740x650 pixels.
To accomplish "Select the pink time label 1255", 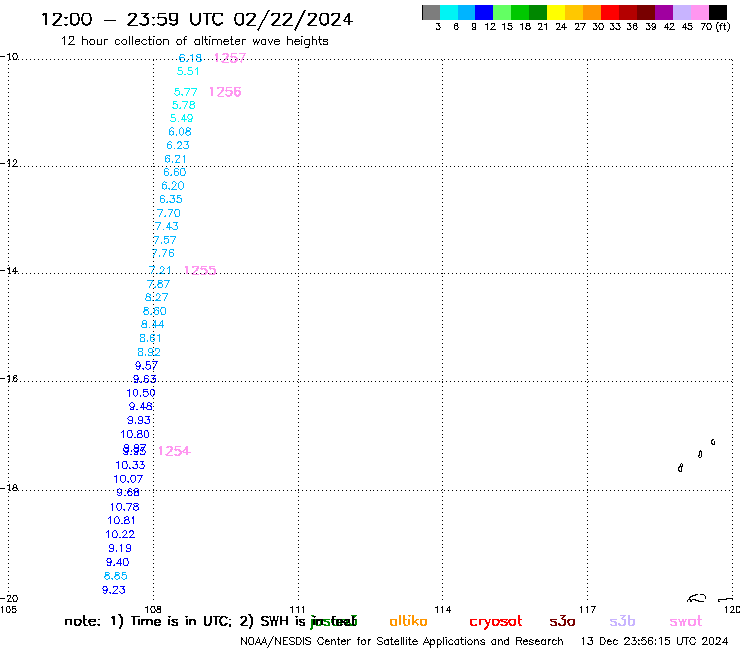I will point(200,270).
